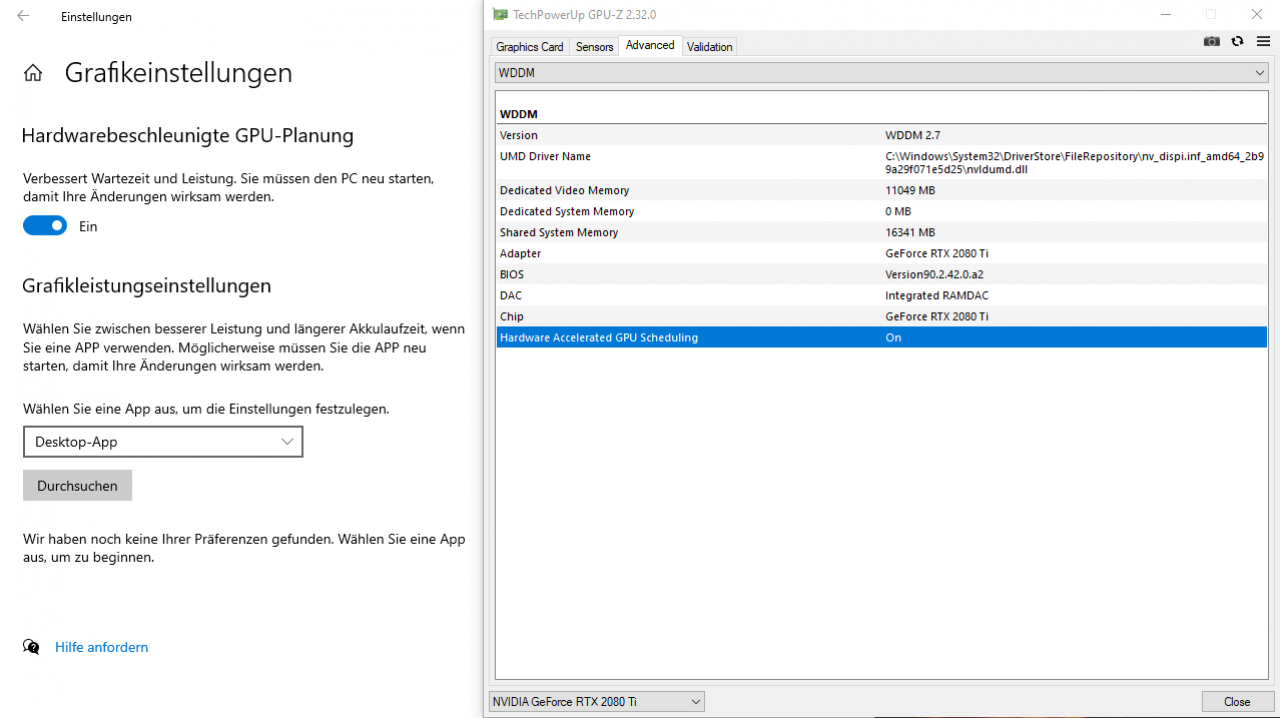Switch to Sensors tab
The height and width of the screenshot is (718, 1280).
click(x=594, y=47)
